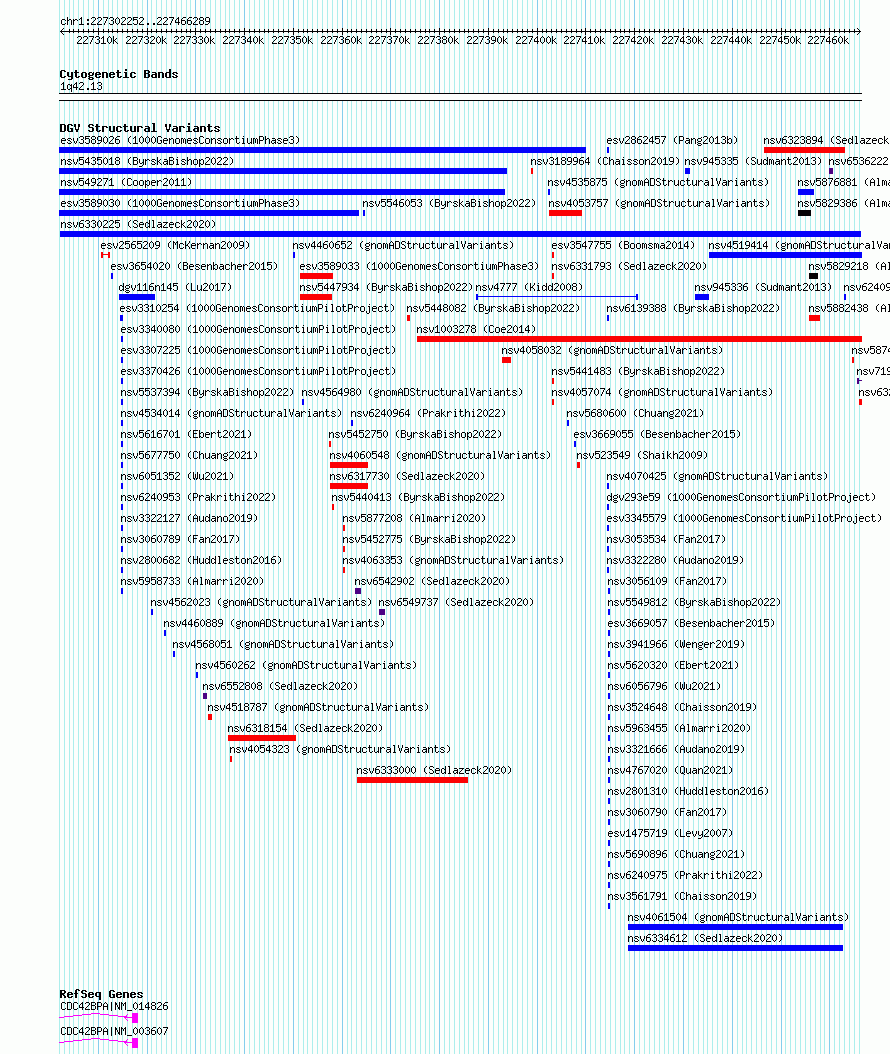The image size is (890, 1054).
Task: Click nsv4777 (Kidd2008) span line
Action: [557, 296]
